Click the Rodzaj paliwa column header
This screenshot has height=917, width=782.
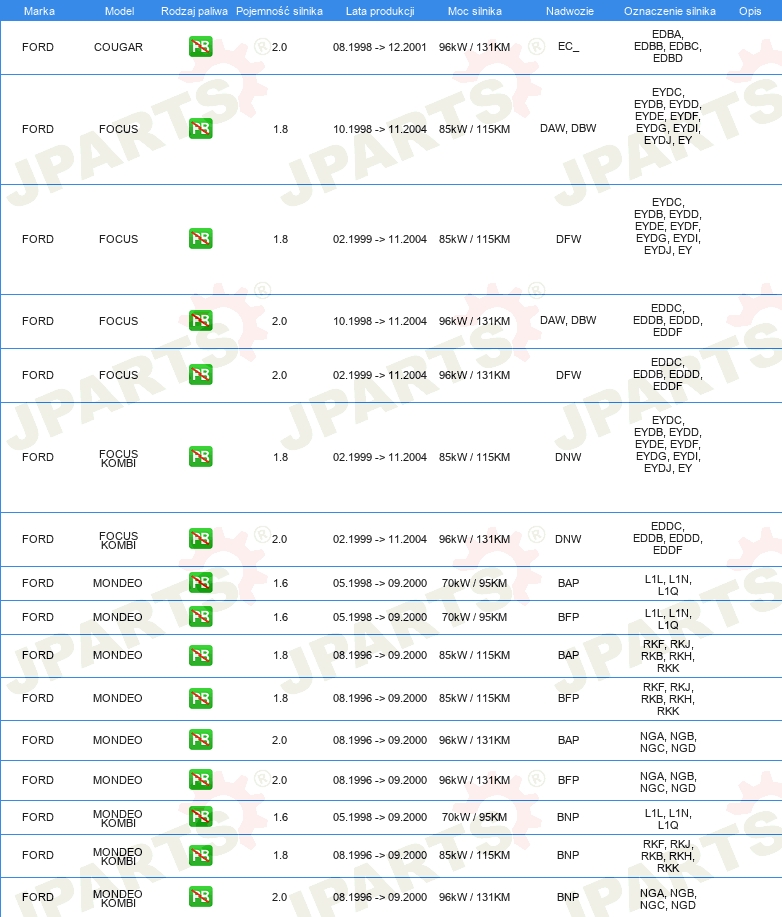pos(194,11)
